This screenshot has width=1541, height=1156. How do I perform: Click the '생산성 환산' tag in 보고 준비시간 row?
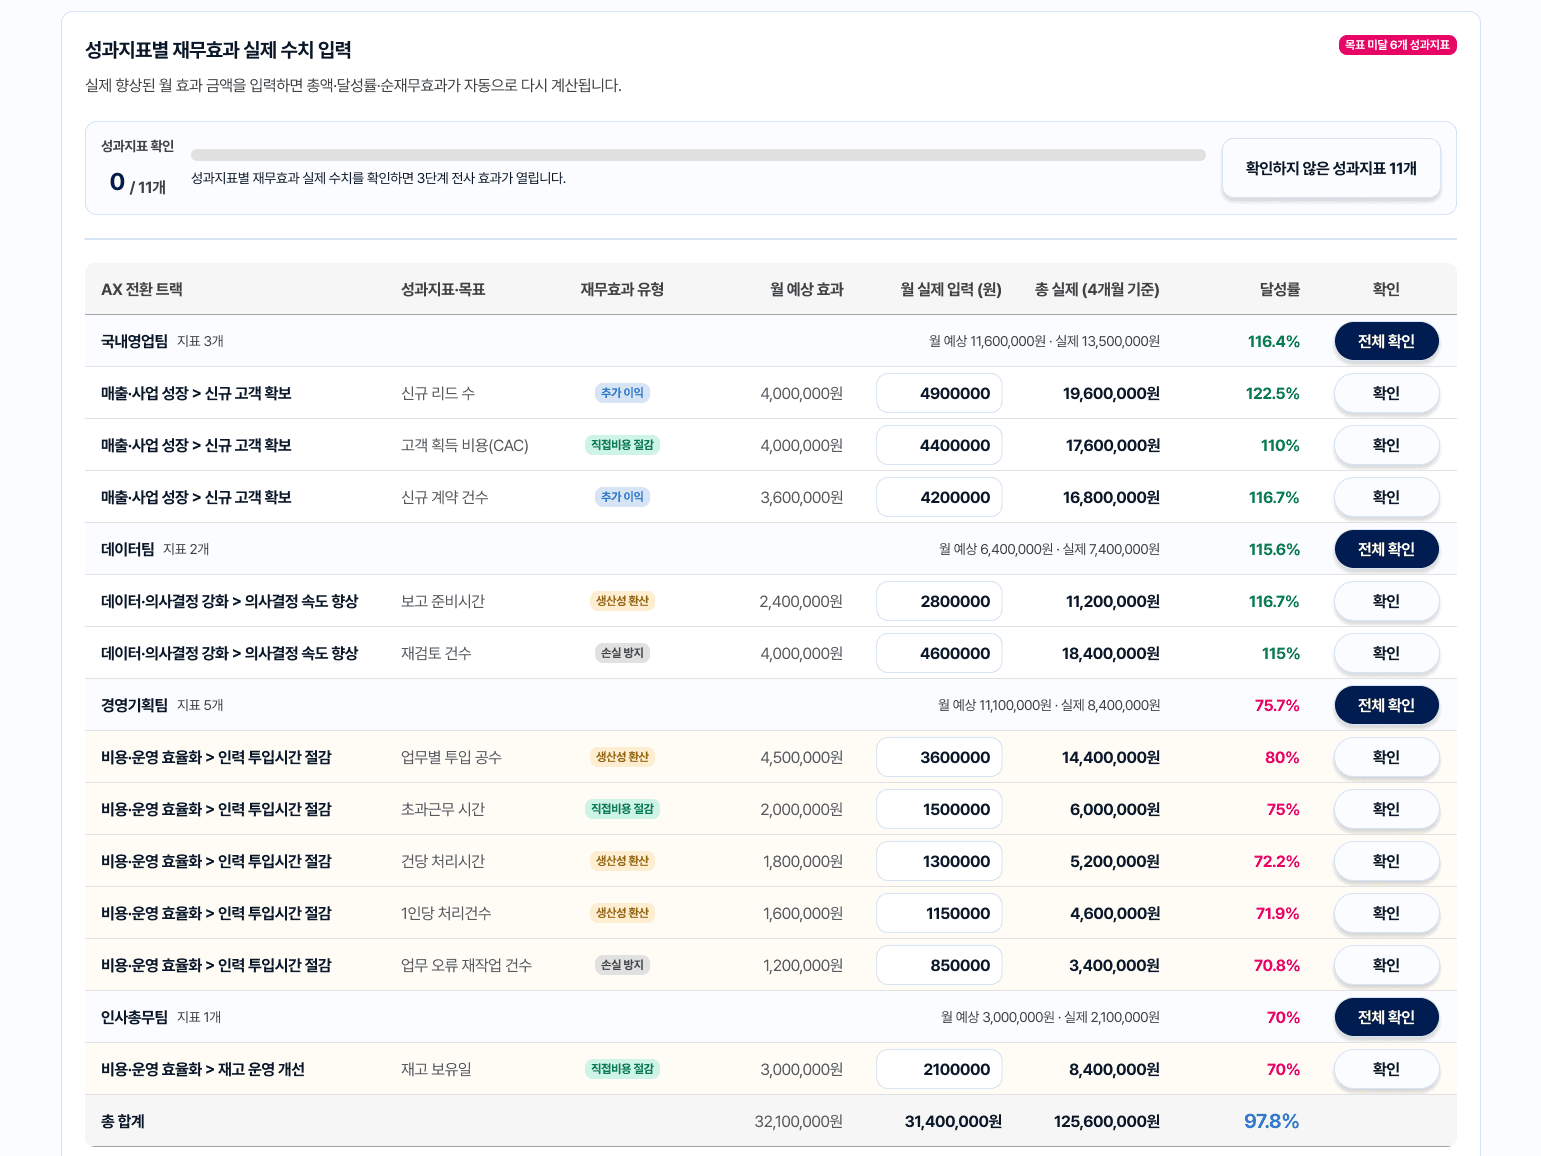point(622,601)
